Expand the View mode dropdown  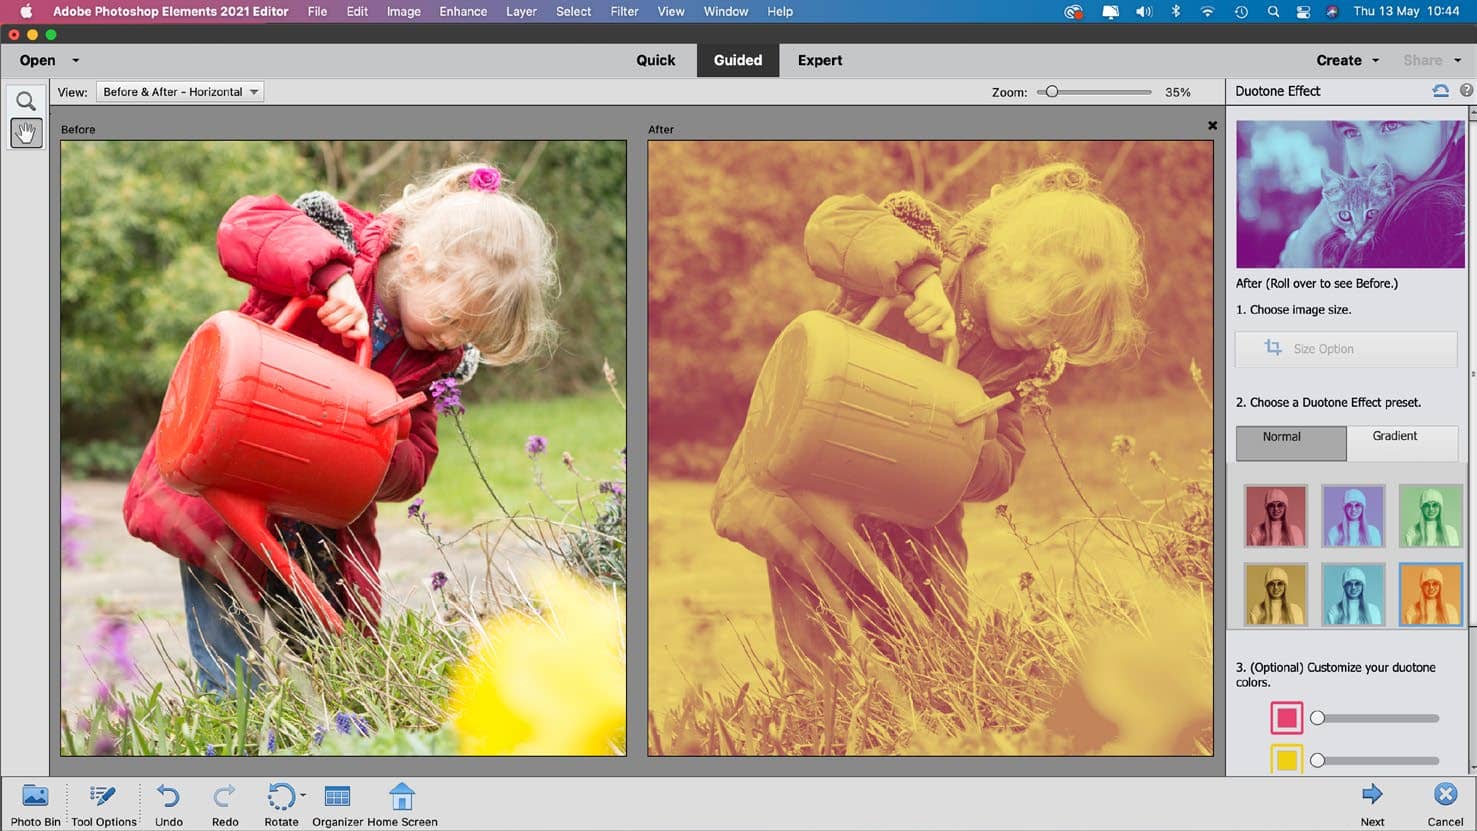pos(180,92)
